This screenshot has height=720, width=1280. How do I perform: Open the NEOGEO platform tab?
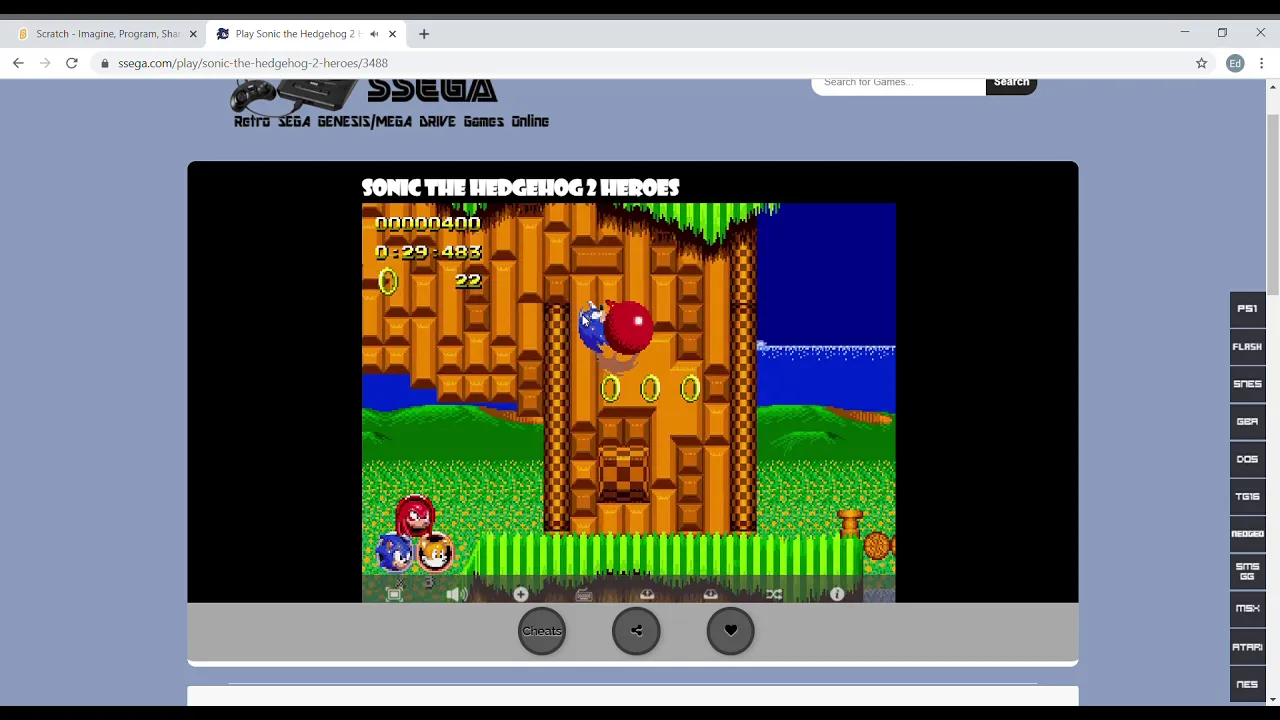[1247, 534]
